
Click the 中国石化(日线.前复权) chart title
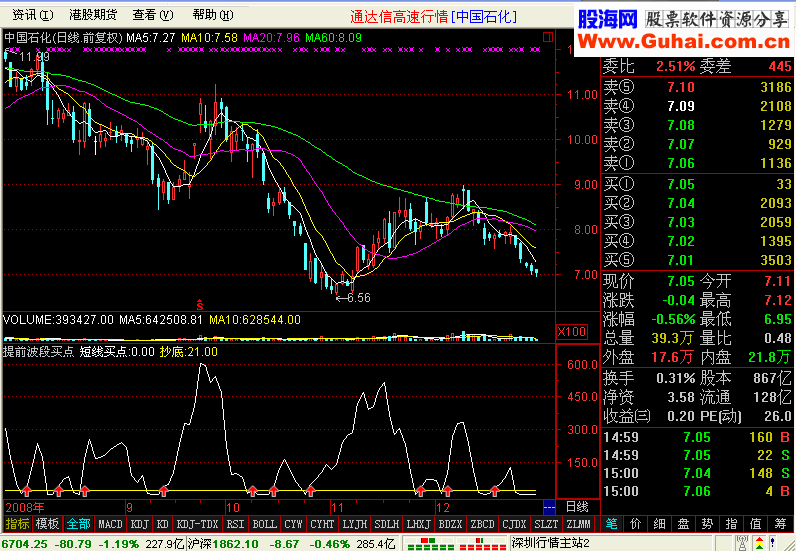pyautogui.click(x=63, y=38)
